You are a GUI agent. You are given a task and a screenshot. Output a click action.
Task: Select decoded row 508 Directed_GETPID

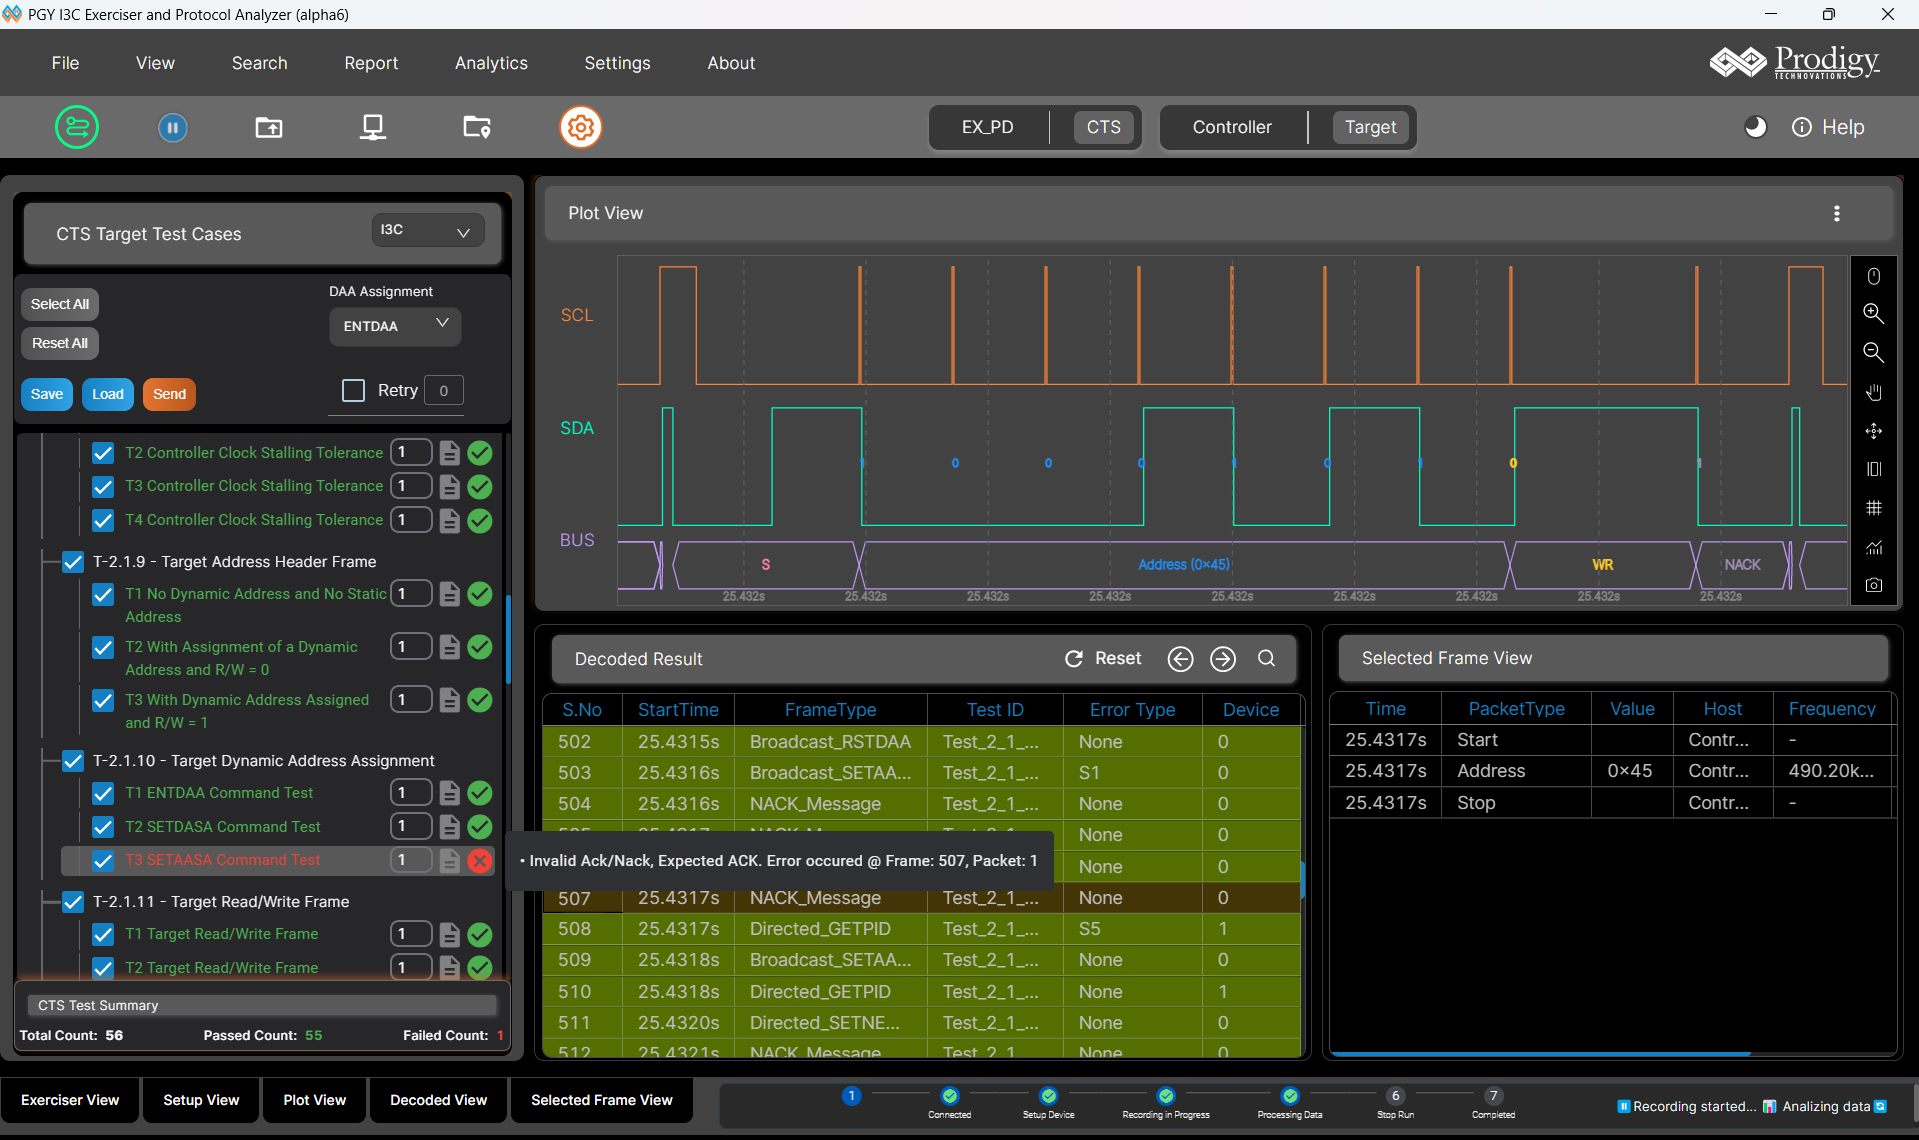(x=820, y=929)
